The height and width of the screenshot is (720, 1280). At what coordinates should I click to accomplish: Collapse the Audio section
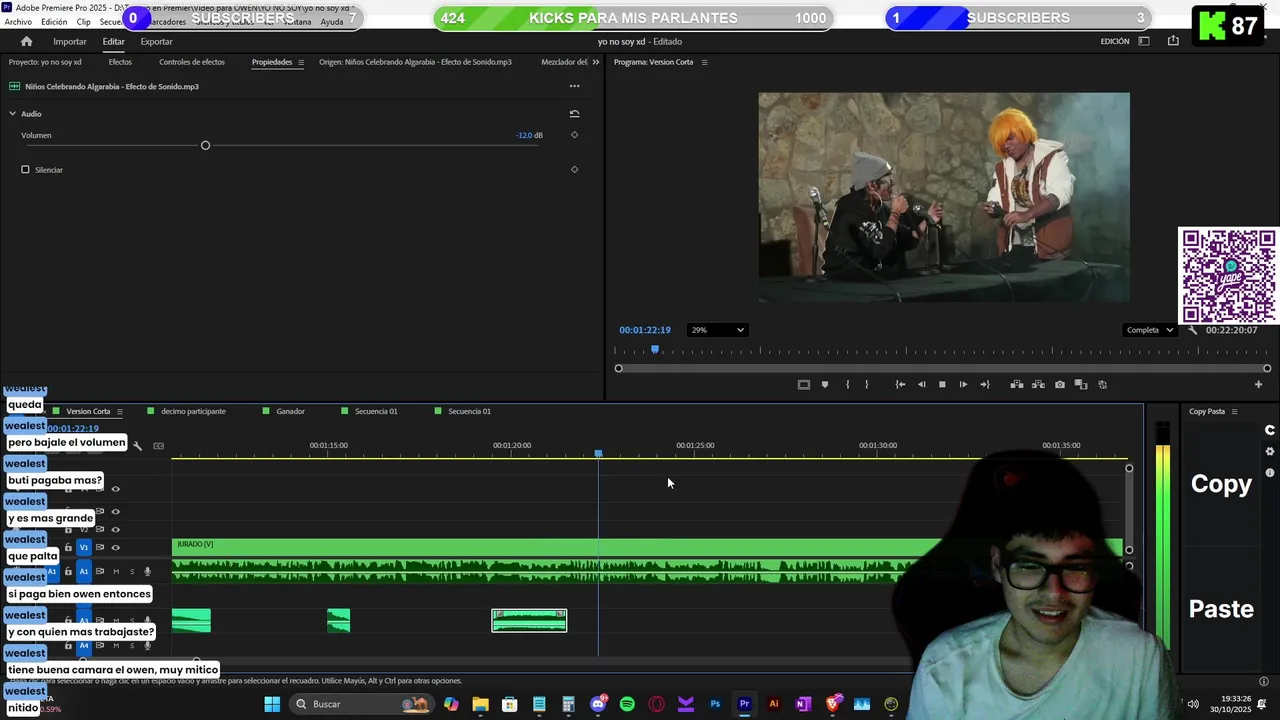click(x=12, y=113)
